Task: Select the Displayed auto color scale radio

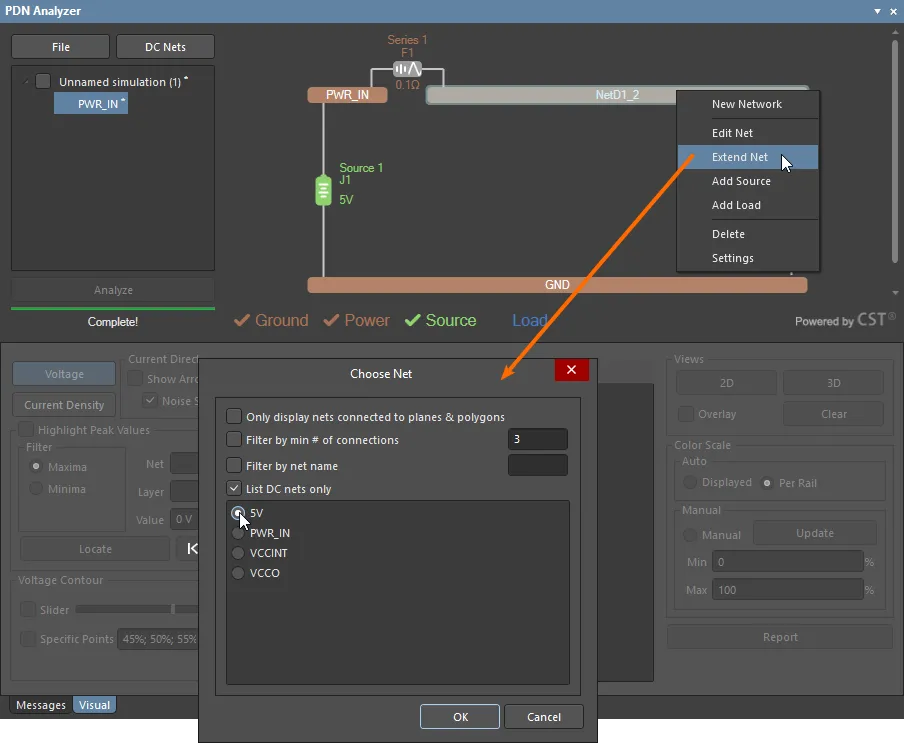Action: (690, 482)
